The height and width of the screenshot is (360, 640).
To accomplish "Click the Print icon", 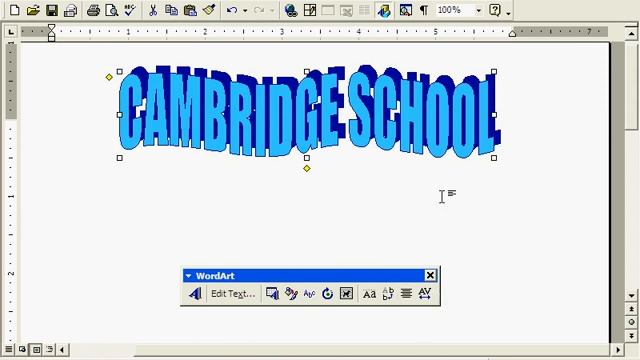I will tap(93, 10).
